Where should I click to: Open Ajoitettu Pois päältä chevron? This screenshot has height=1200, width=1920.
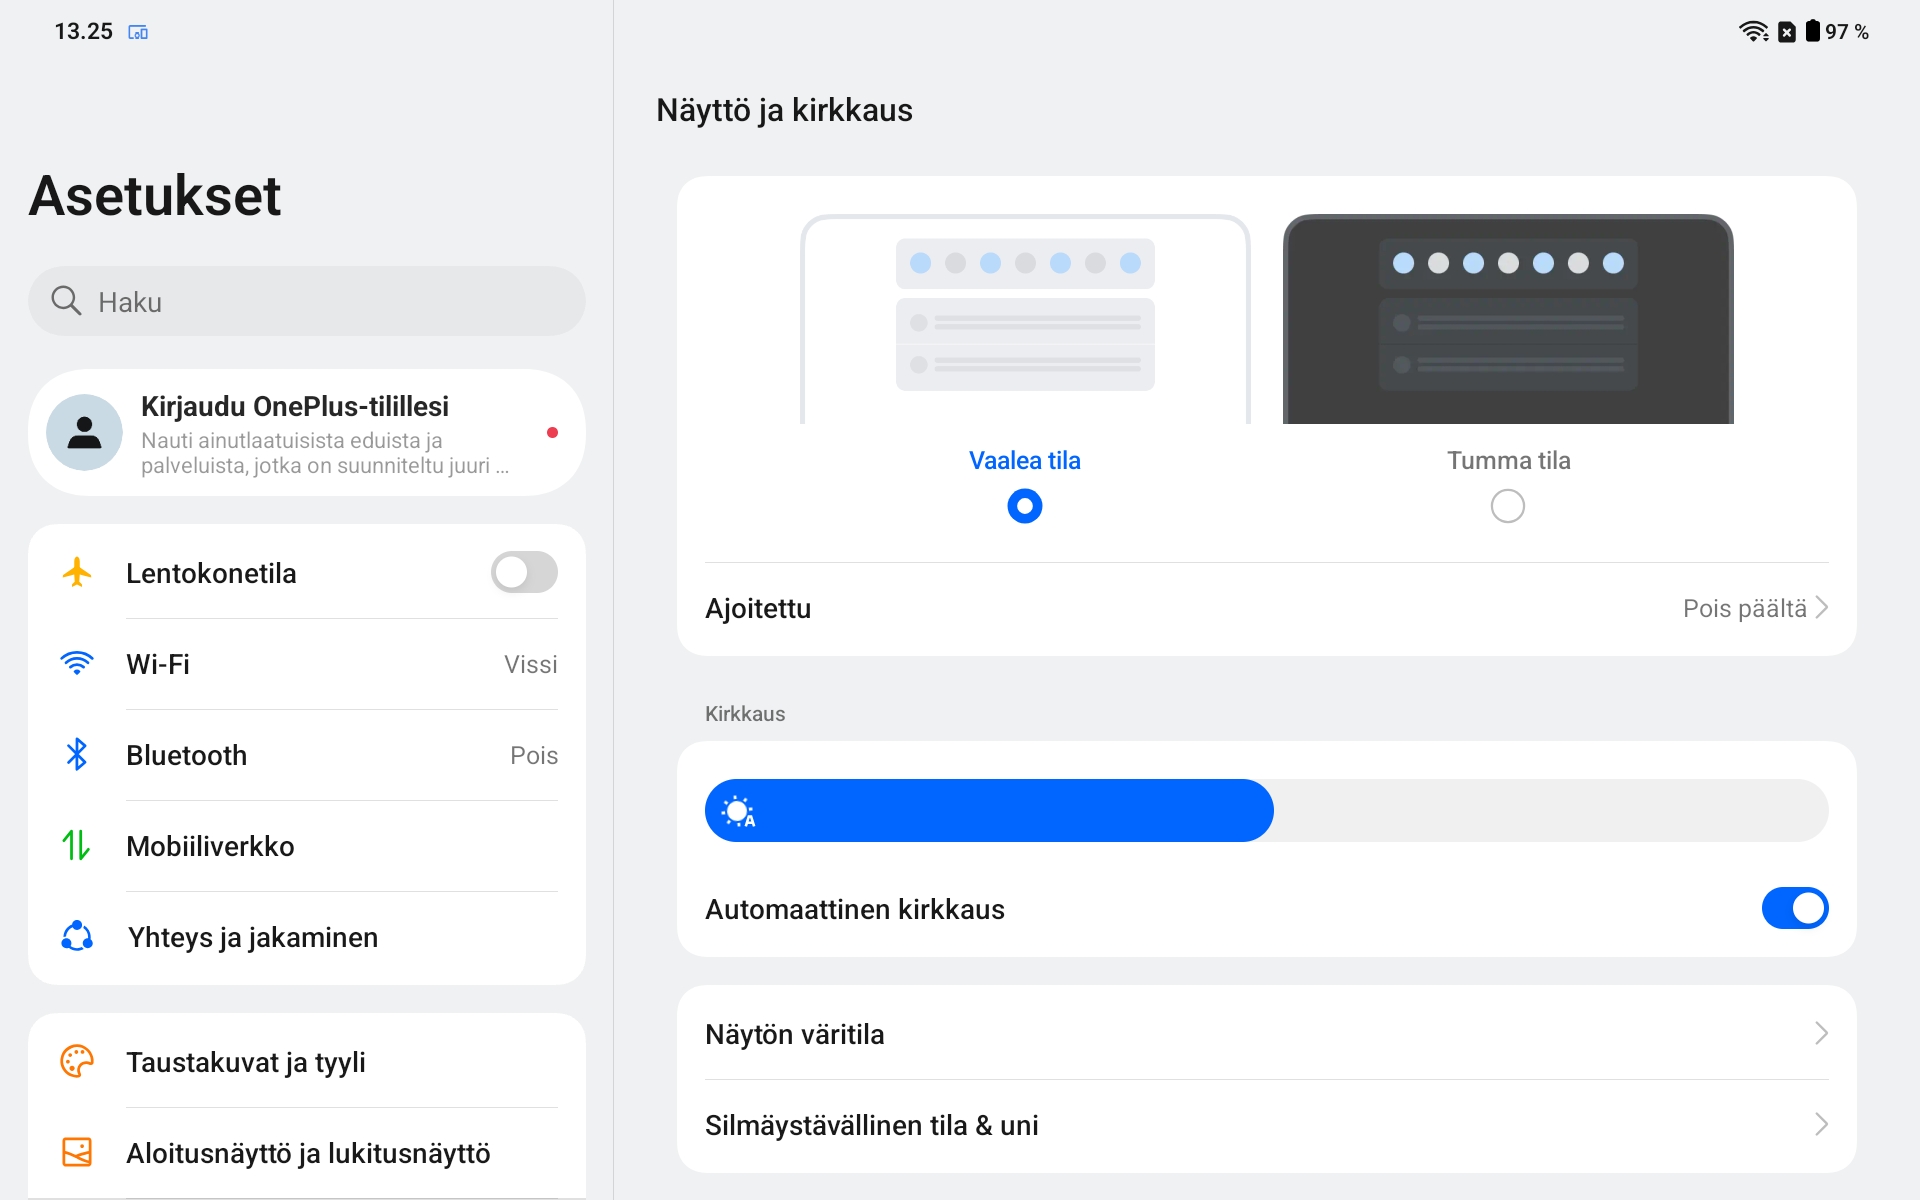click(1822, 608)
